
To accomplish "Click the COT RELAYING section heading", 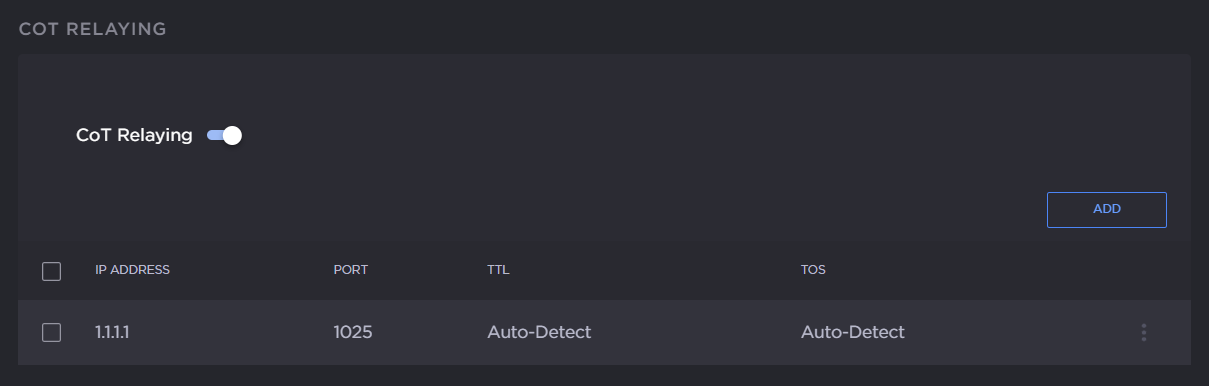I will click(x=92, y=29).
